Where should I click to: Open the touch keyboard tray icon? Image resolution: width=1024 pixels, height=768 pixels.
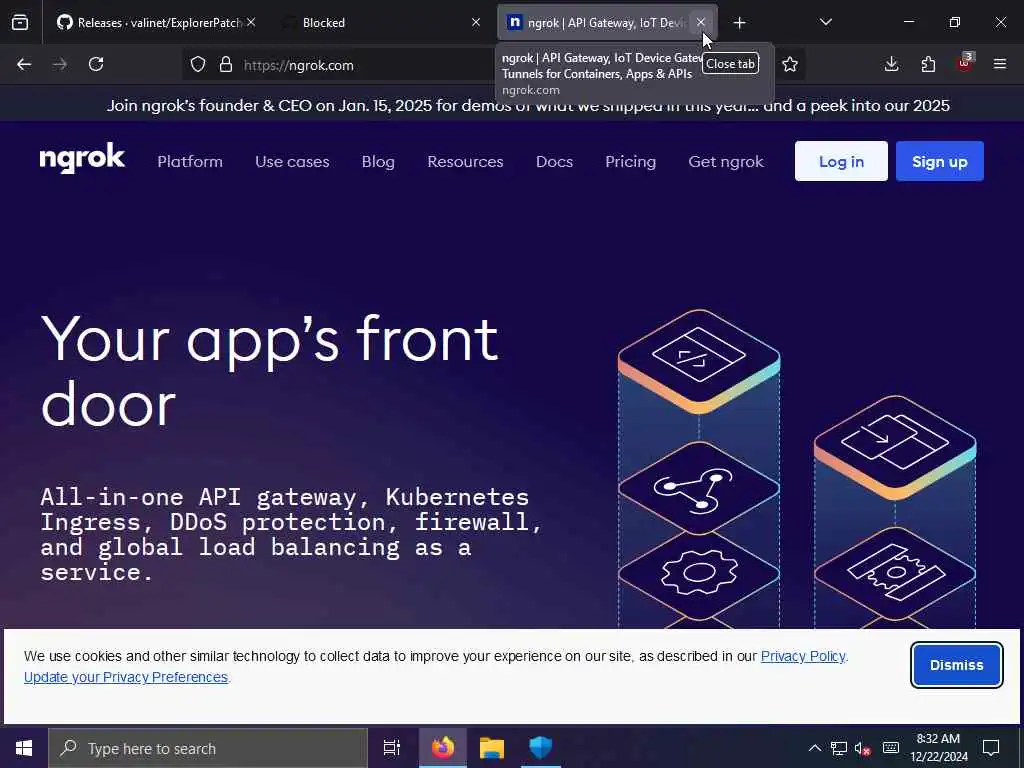pyautogui.click(x=891, y=748)
